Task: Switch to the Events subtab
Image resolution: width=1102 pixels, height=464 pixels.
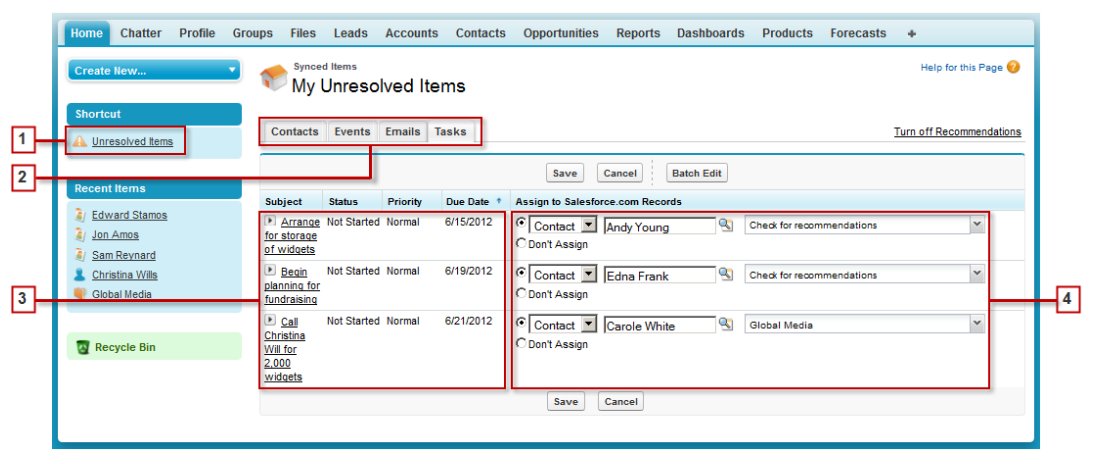Action: coord(352,131)
